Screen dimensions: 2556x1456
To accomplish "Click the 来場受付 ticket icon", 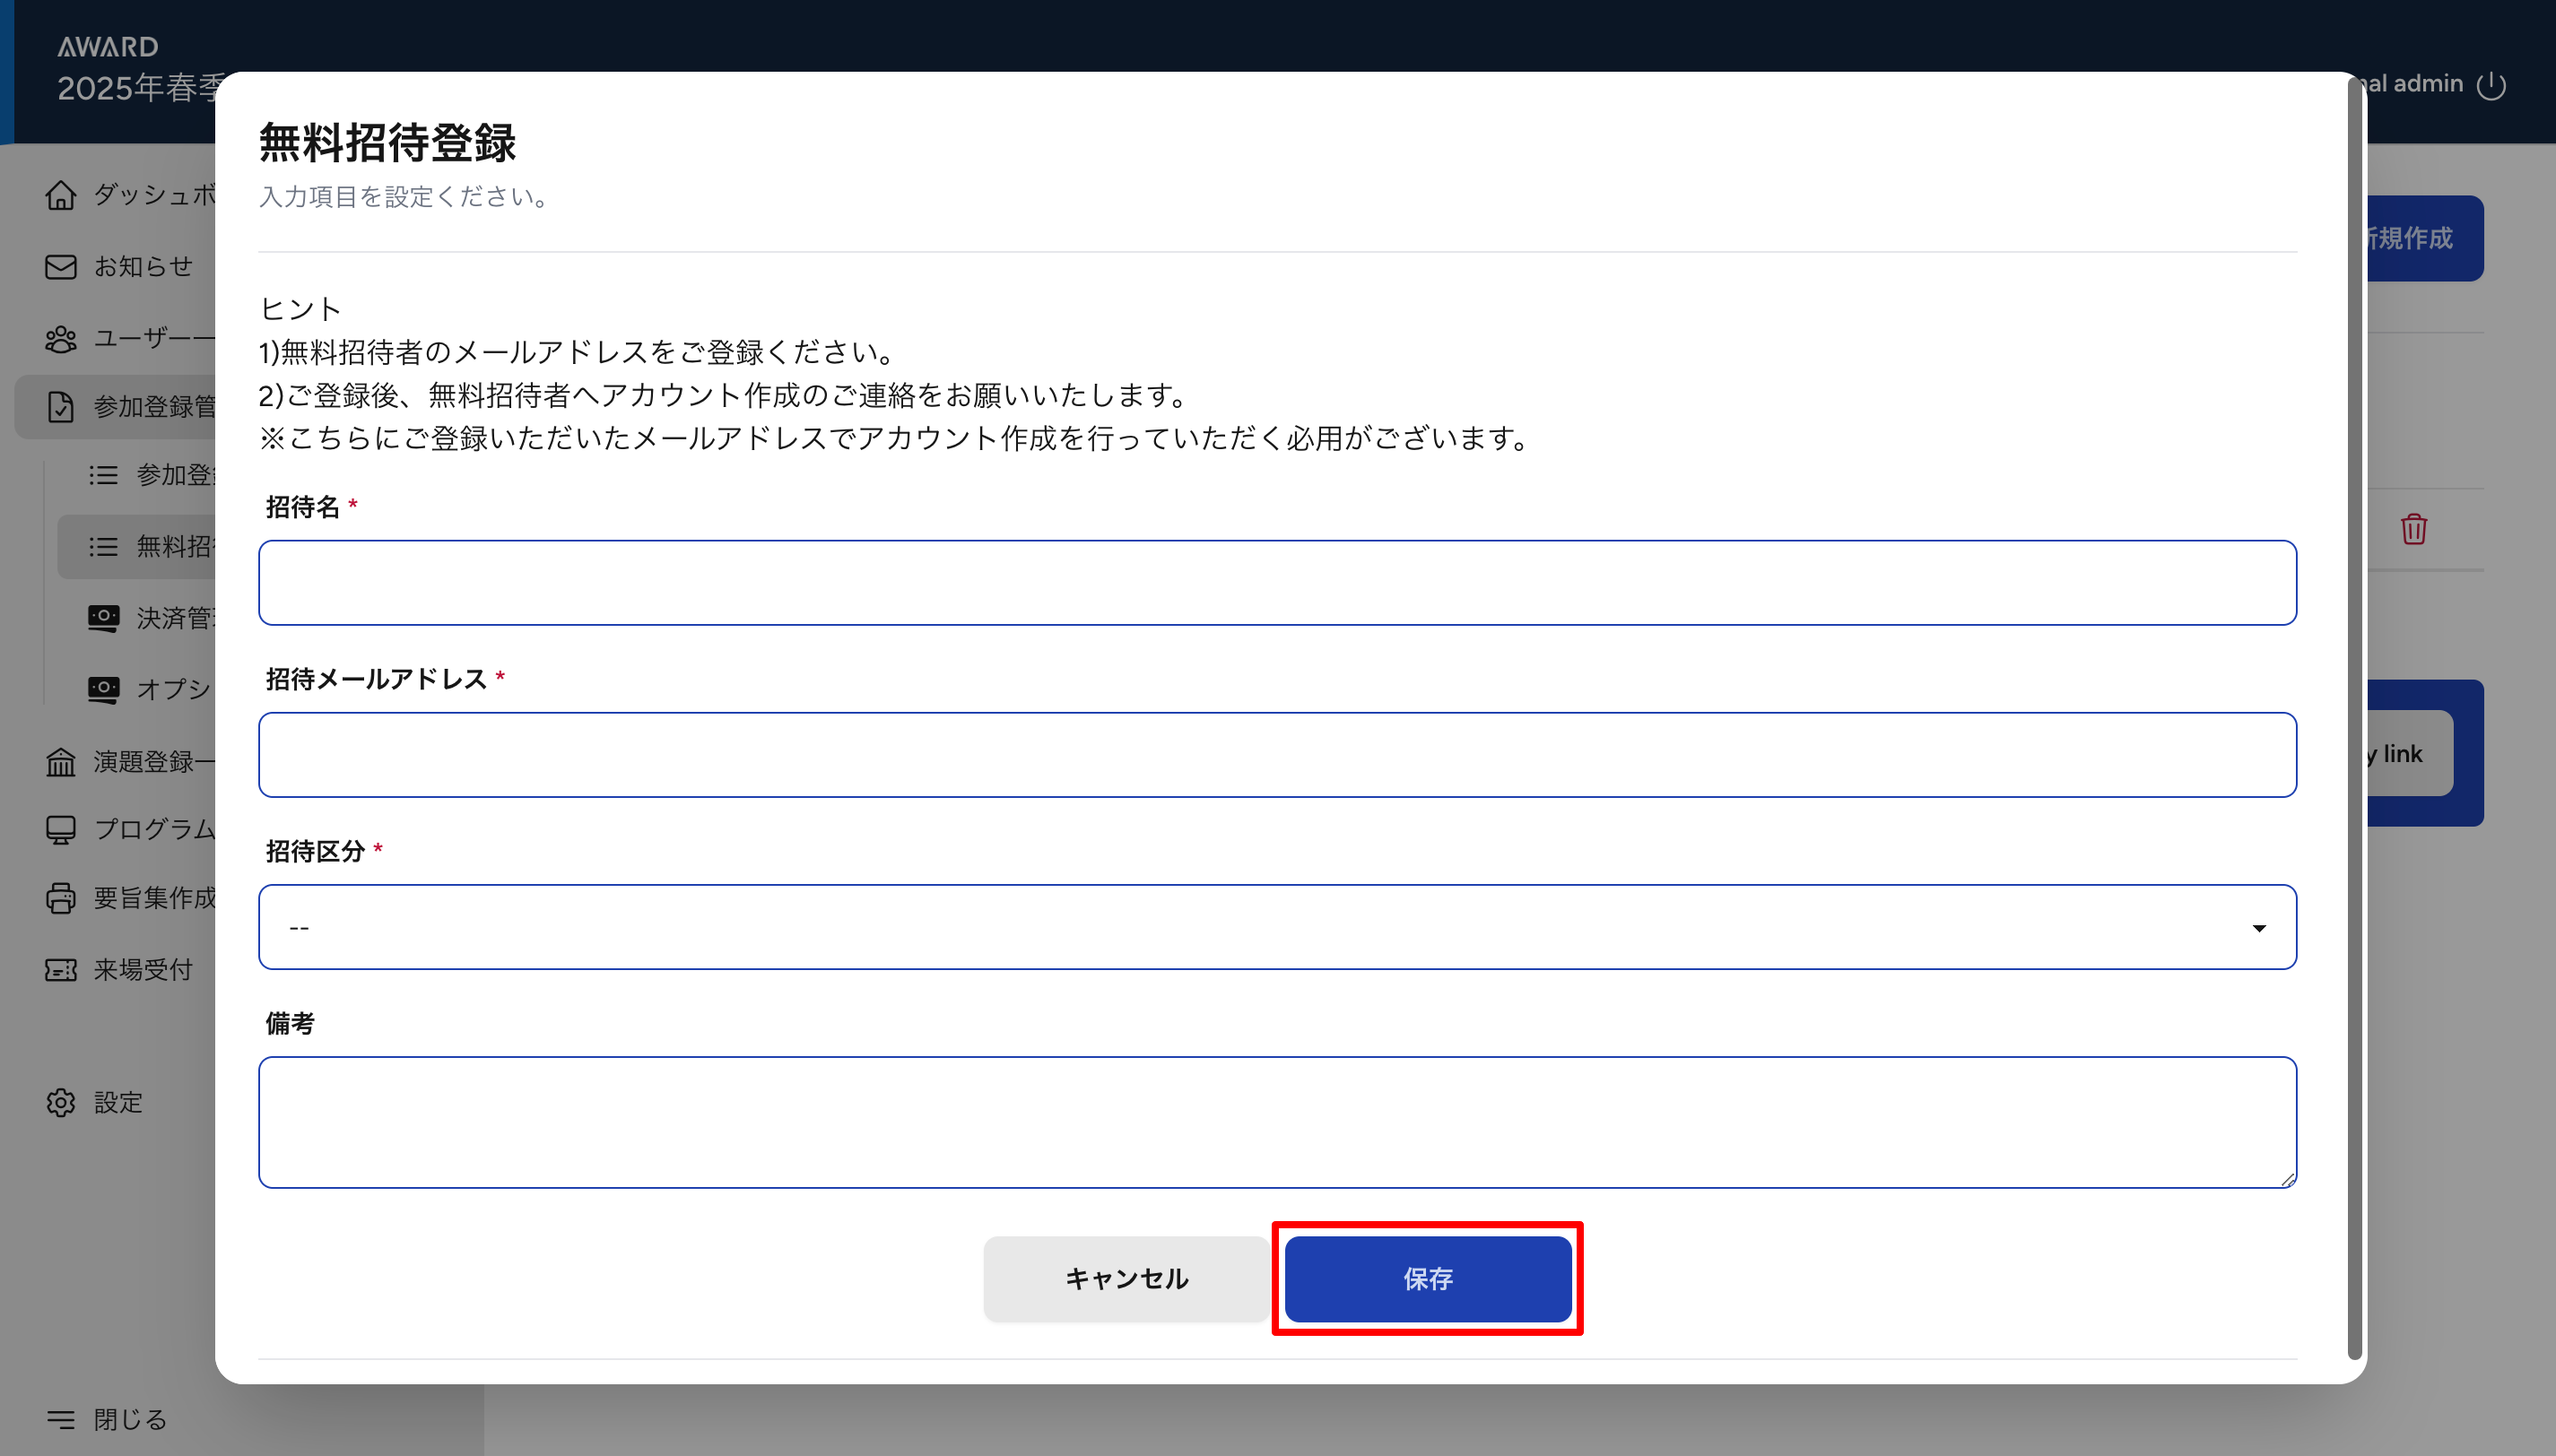I will (x=60, y=970).
